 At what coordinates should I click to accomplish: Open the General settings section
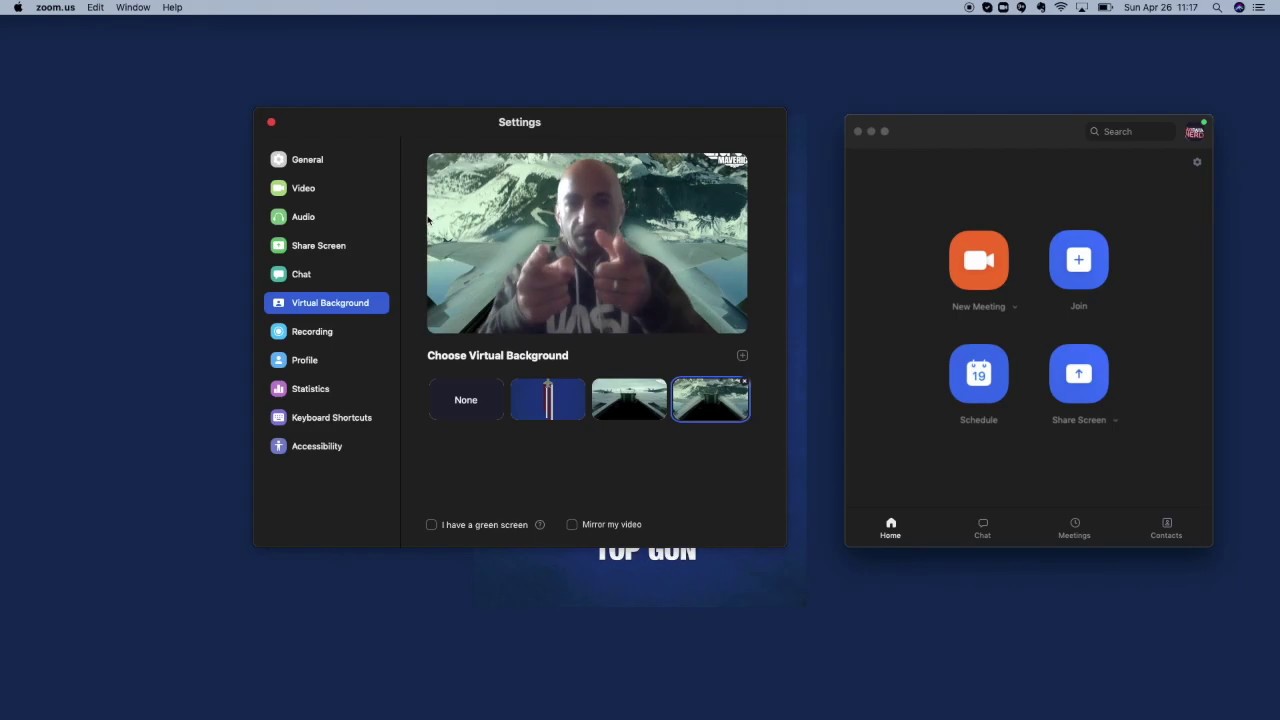pos(326,159)
